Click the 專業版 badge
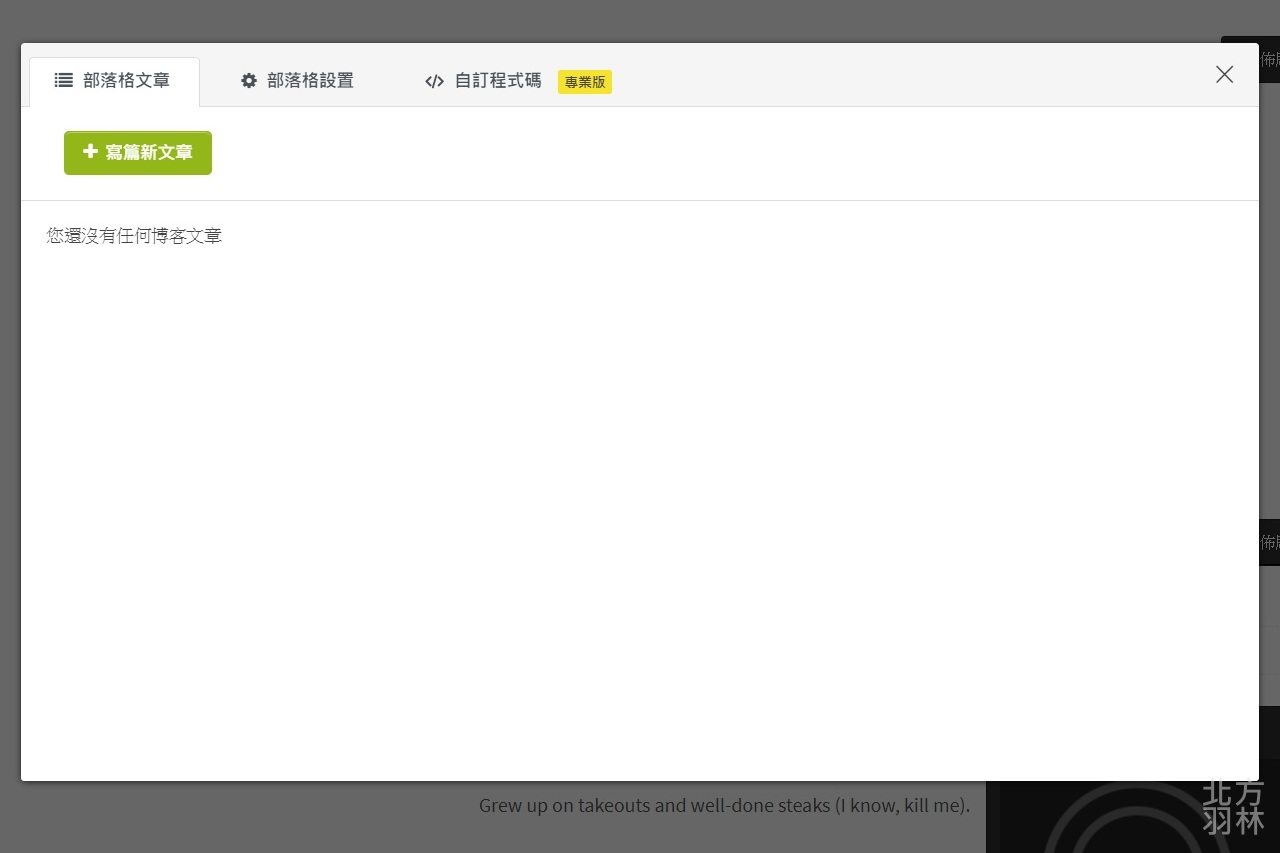 tap(585, 82)
